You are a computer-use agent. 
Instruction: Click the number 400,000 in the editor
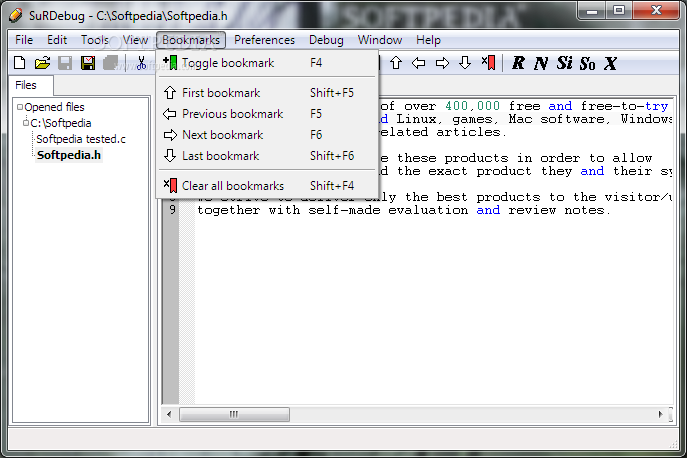point(472,106)
